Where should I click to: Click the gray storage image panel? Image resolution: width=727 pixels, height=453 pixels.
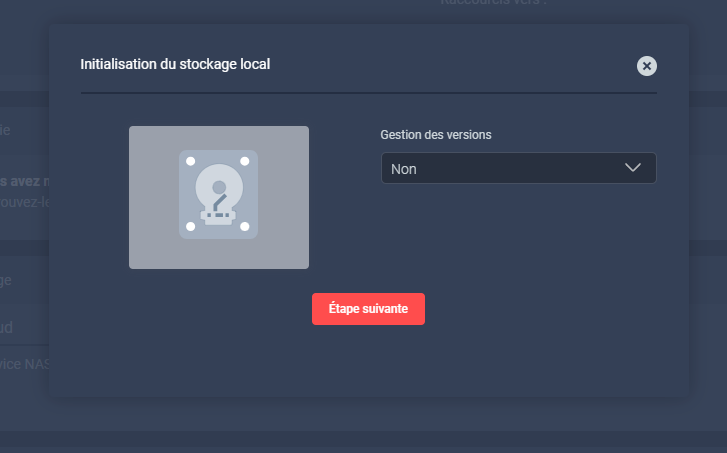pos(150,250)
